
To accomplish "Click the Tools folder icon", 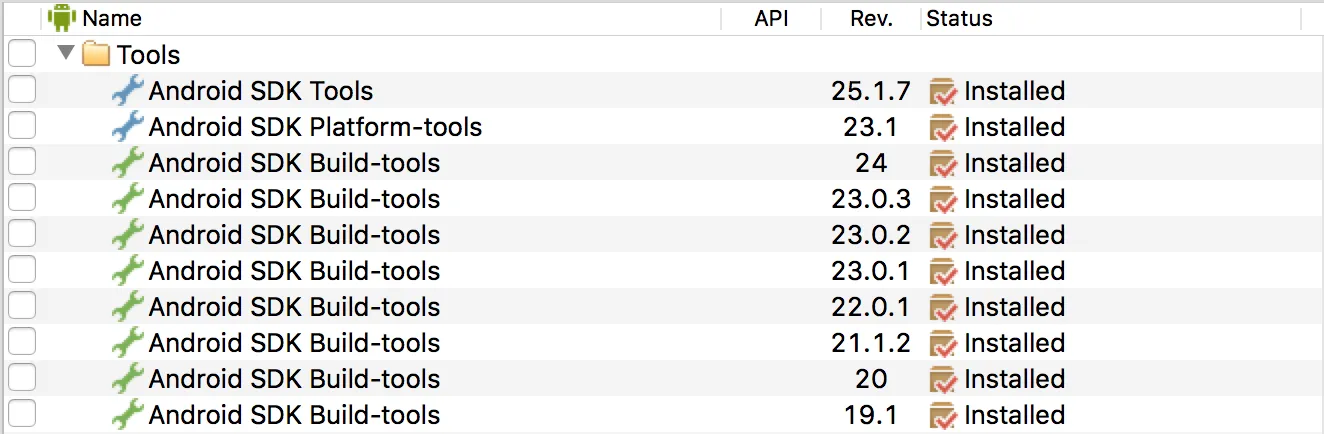I will tap(96, 54).
